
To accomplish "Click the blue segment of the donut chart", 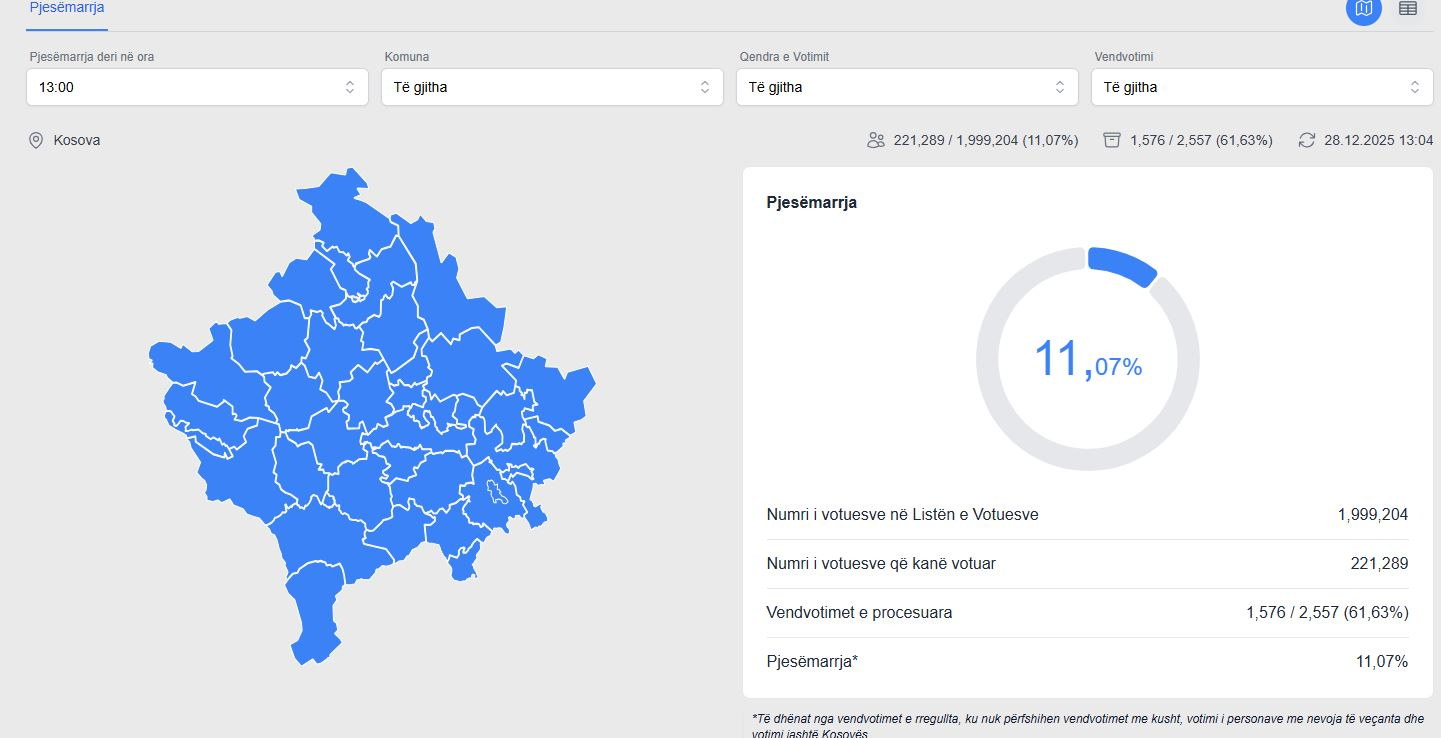I will tap(1122, 264).
